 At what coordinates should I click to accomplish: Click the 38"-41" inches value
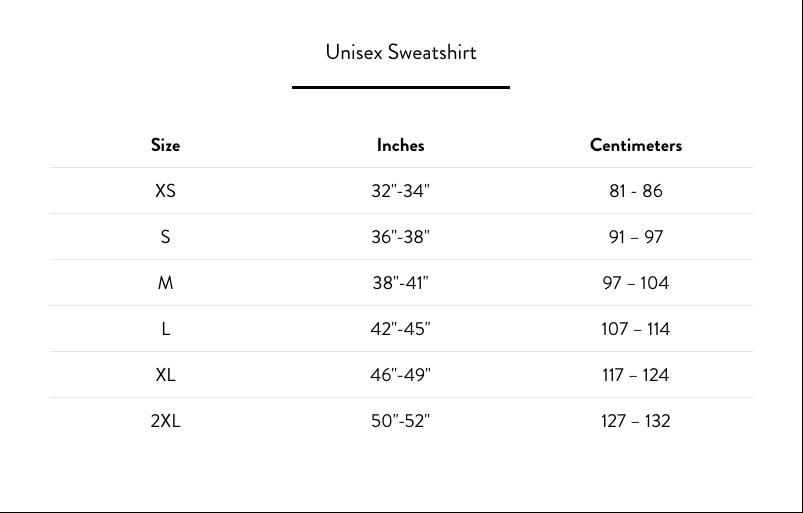pyautogui.click(x=400, y=283)
